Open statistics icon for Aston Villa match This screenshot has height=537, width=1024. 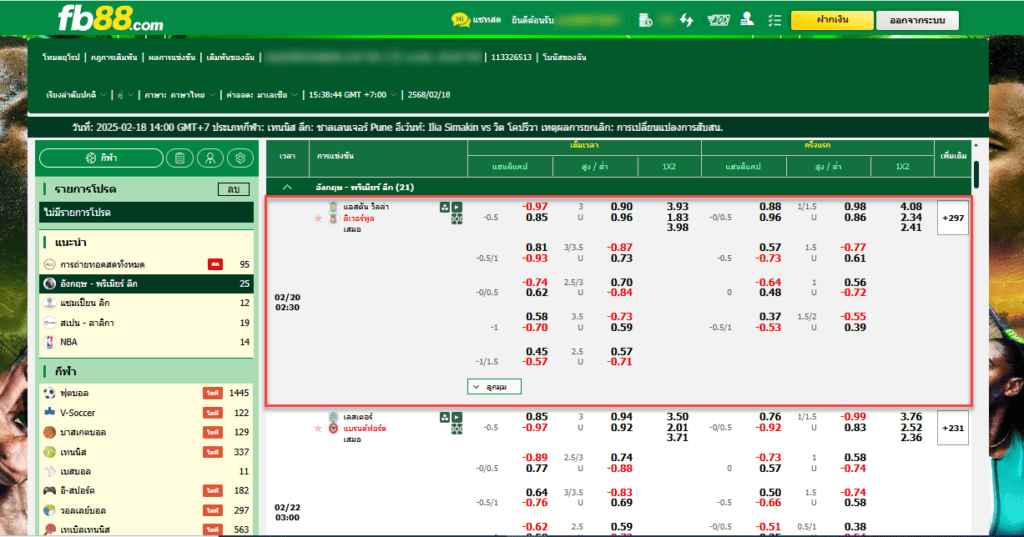point(445,207)
